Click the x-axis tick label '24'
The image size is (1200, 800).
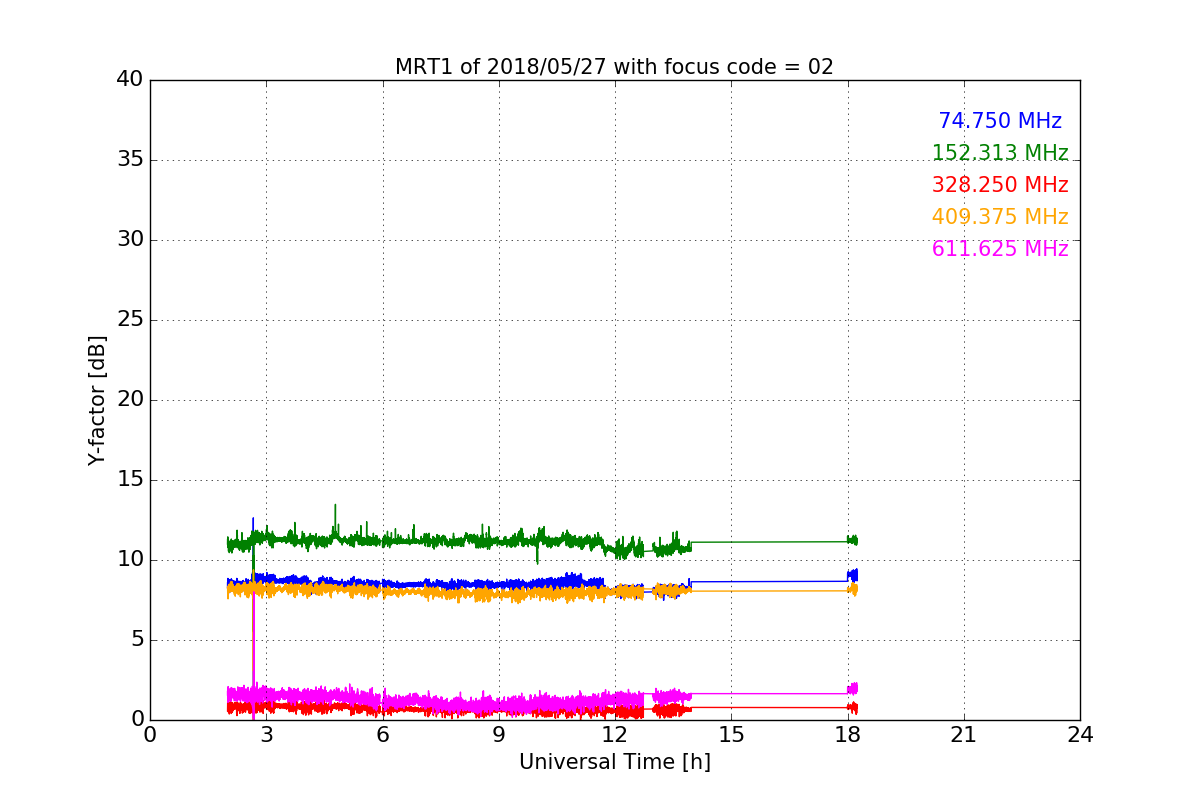(1080, 735)
